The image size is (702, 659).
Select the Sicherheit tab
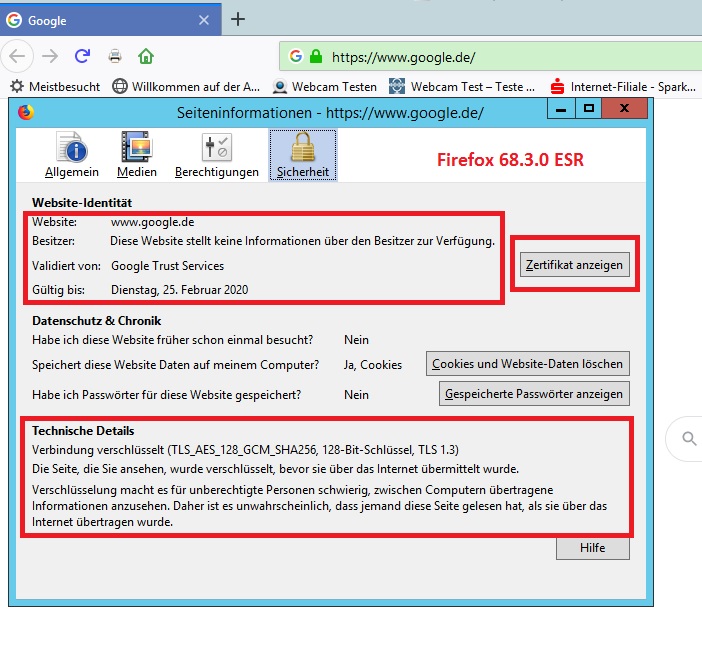(303, 155)
